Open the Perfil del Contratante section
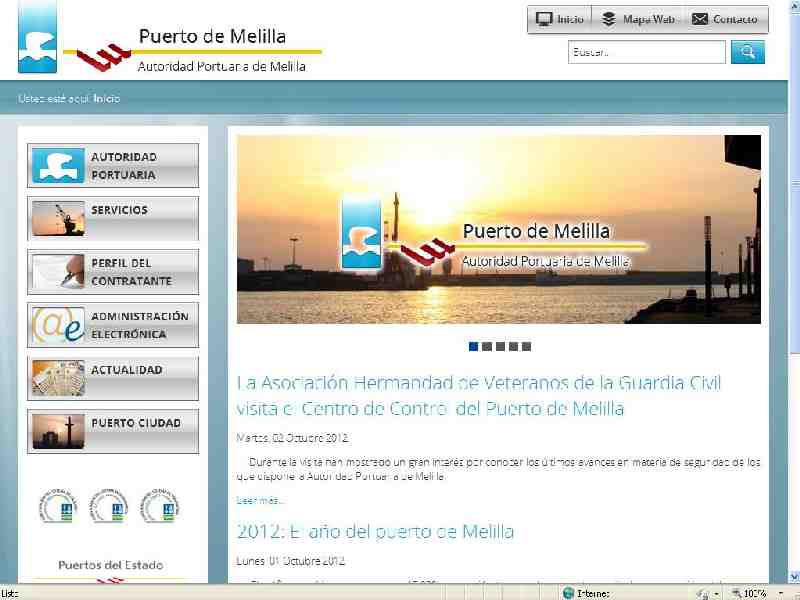Viewport: 800px width, 600px height. [113, 271]
